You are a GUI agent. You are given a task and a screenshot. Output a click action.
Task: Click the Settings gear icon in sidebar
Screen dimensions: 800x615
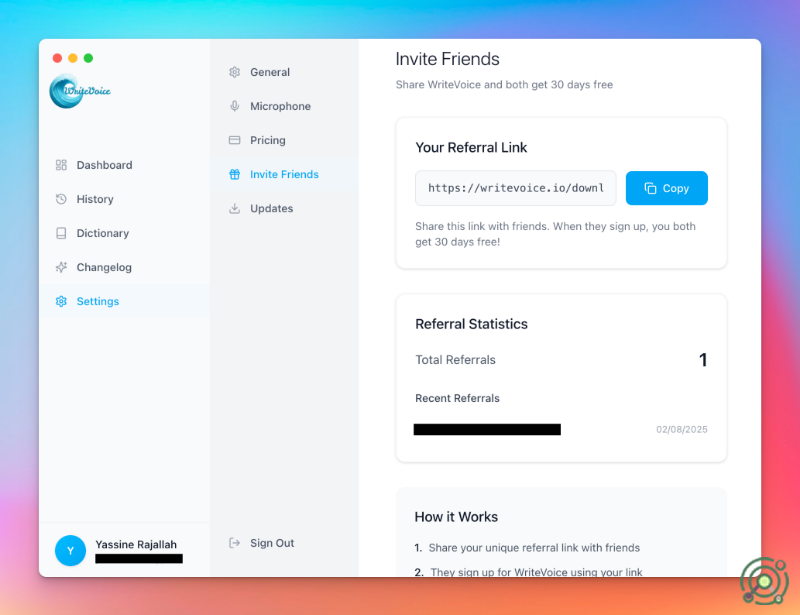click(x=61, y=301)
